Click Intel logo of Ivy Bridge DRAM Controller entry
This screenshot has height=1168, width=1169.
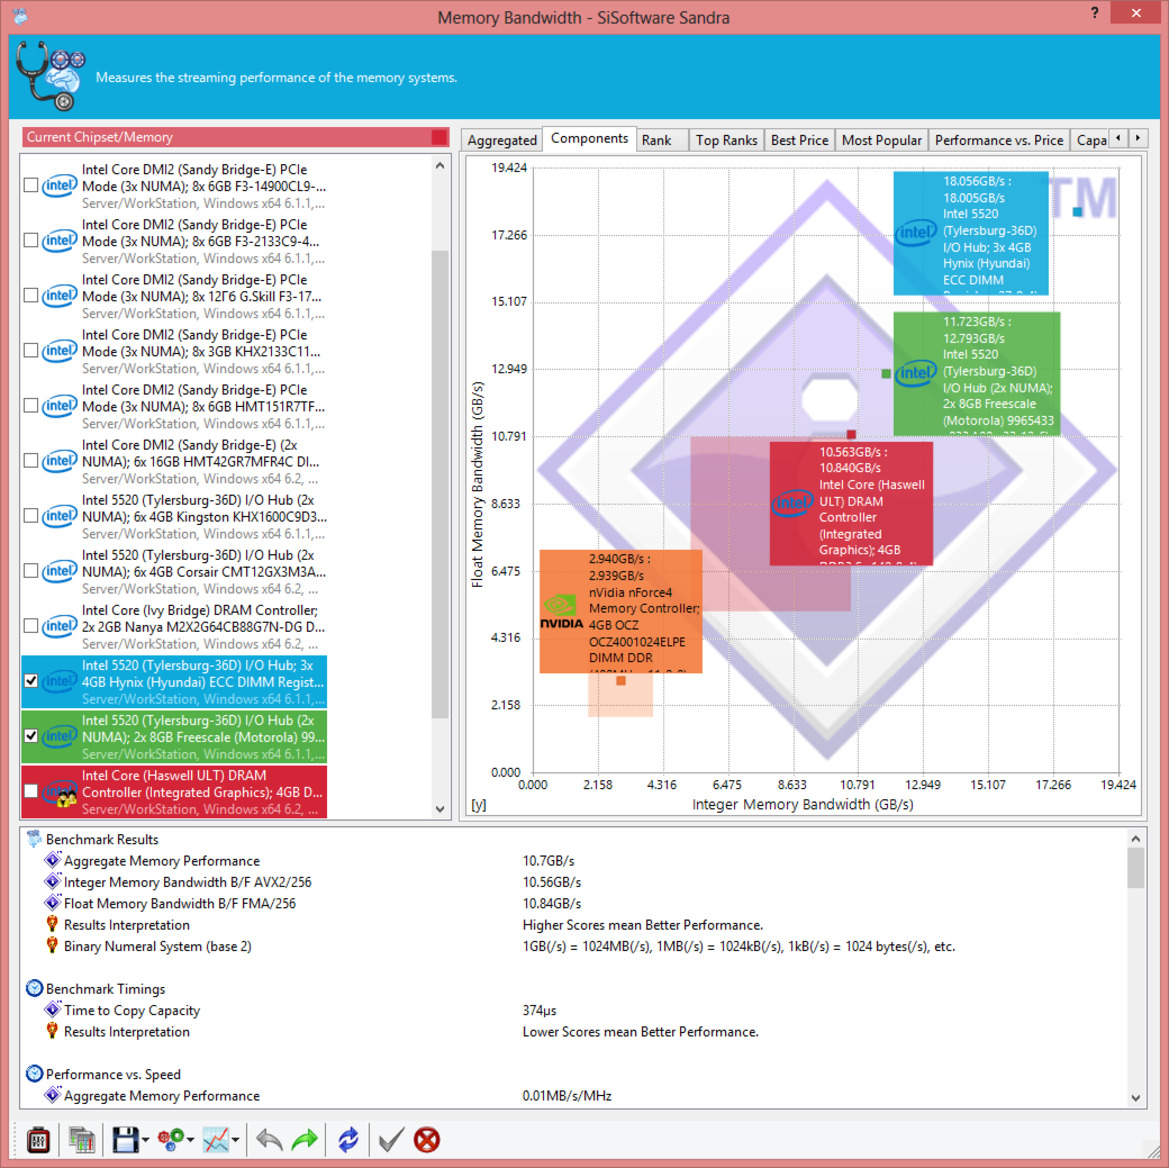coord(59,626)
